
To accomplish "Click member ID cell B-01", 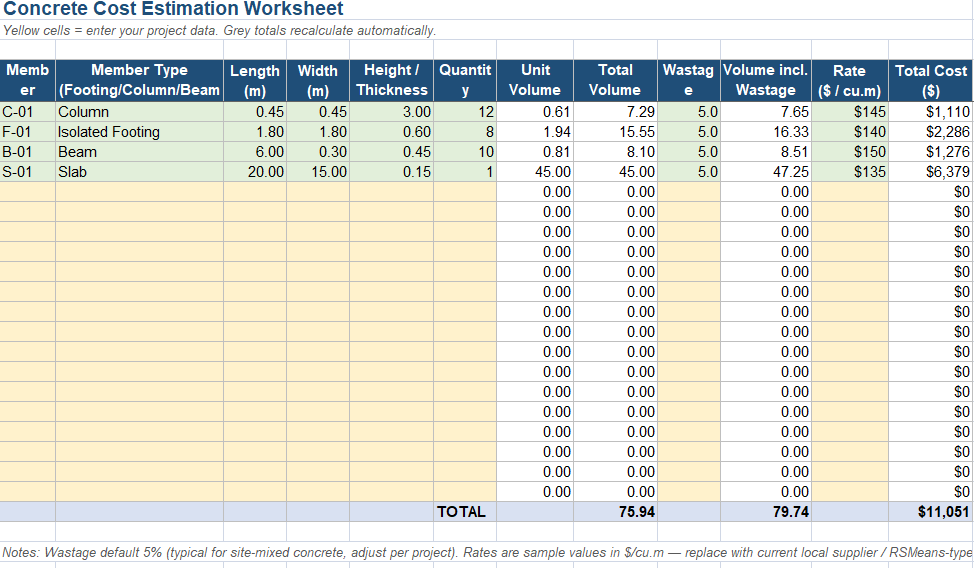I will pyautogui.click(x=27, y=152).
